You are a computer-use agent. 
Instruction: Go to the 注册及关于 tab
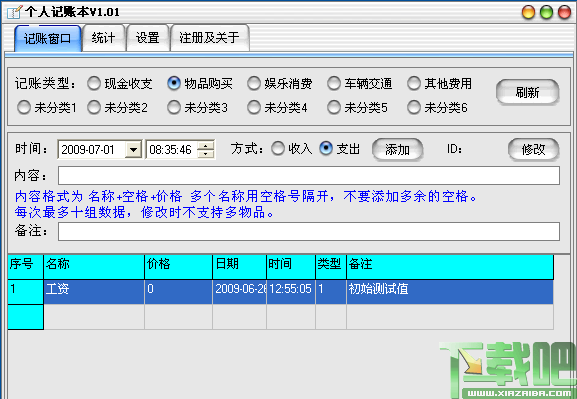210,38
